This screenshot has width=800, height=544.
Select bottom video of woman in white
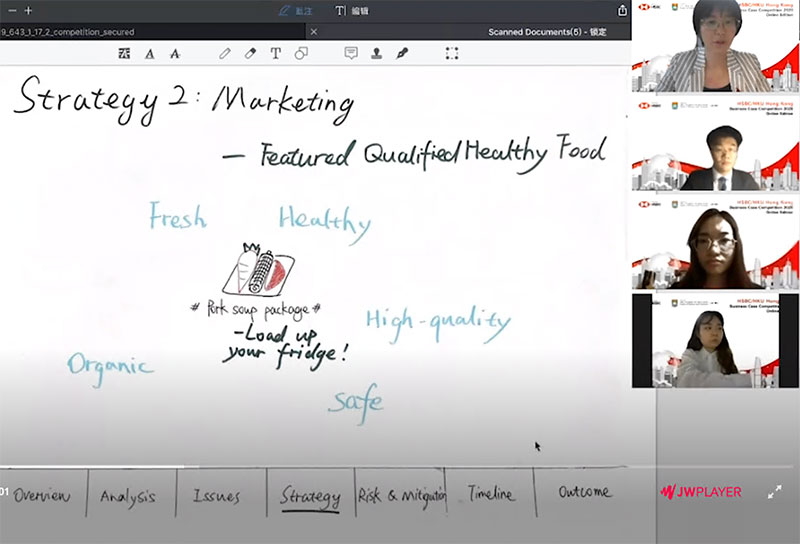pos(715,341)
